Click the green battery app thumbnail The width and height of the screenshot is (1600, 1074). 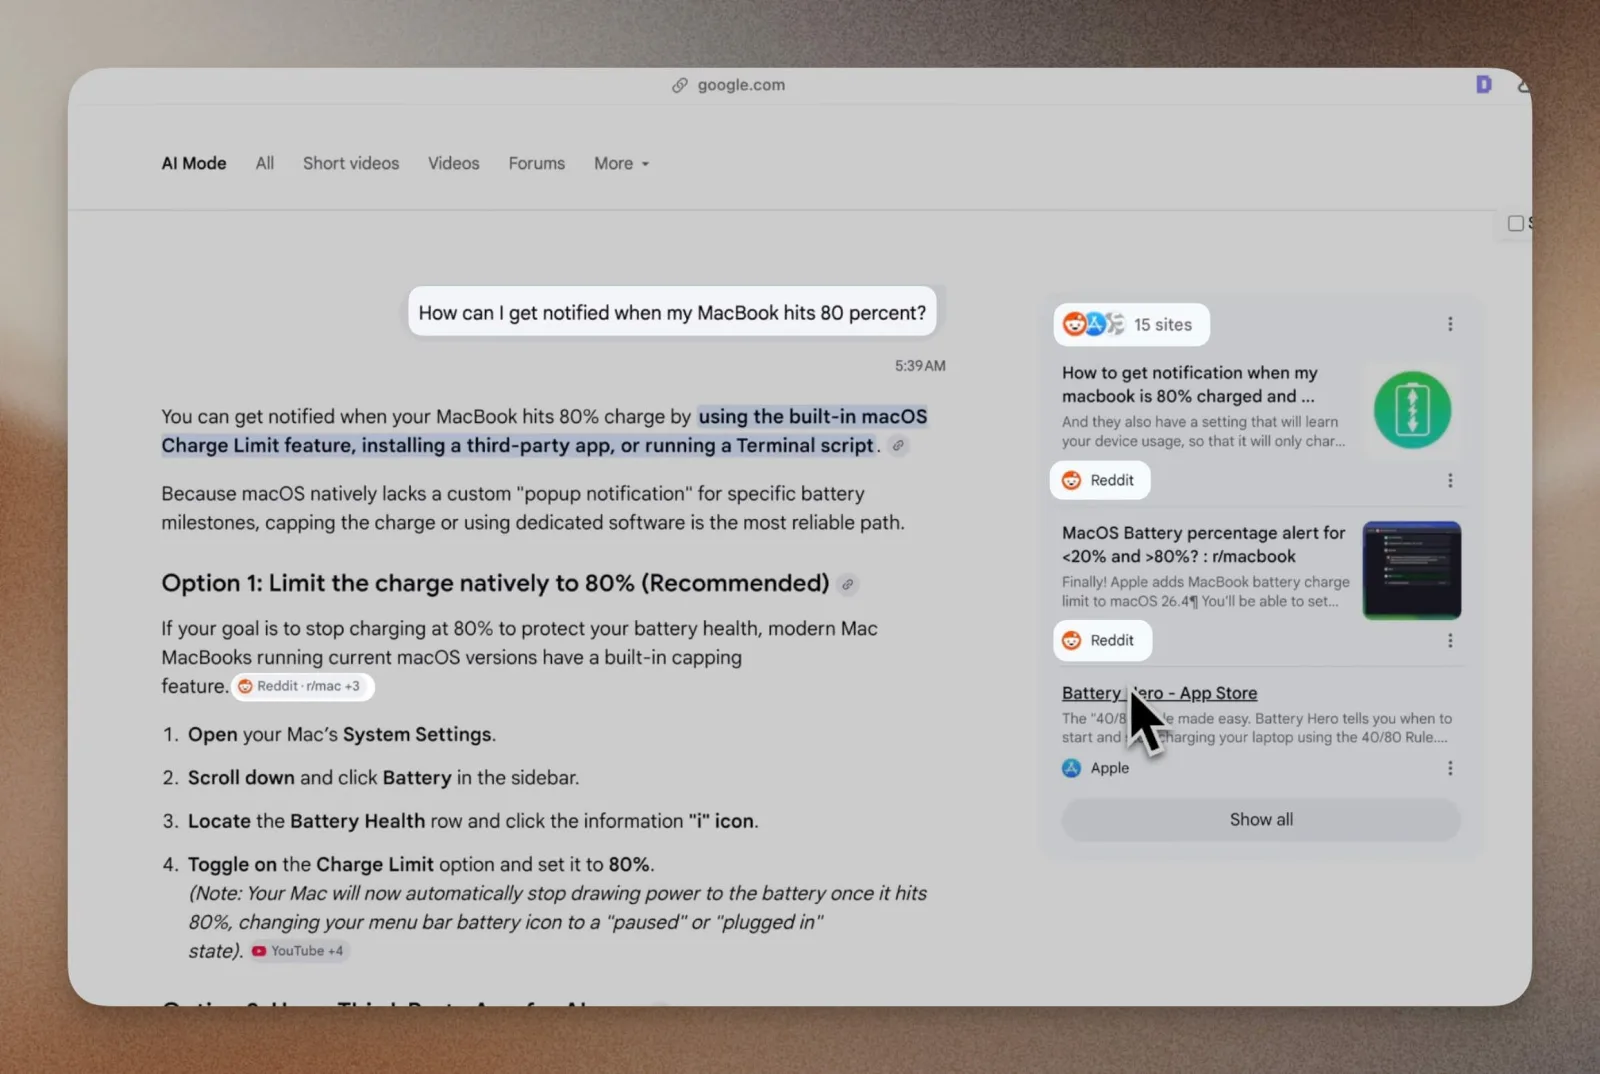1412,410
